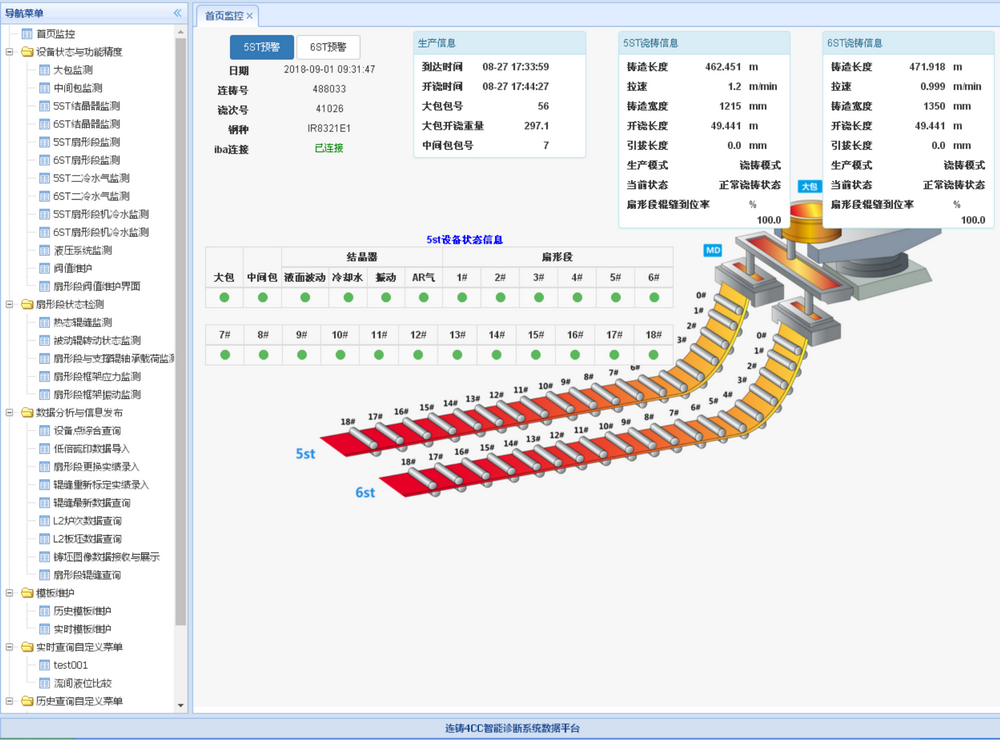Click the blue 大包 label icon

pyautogui.click(x=809, y=186)
